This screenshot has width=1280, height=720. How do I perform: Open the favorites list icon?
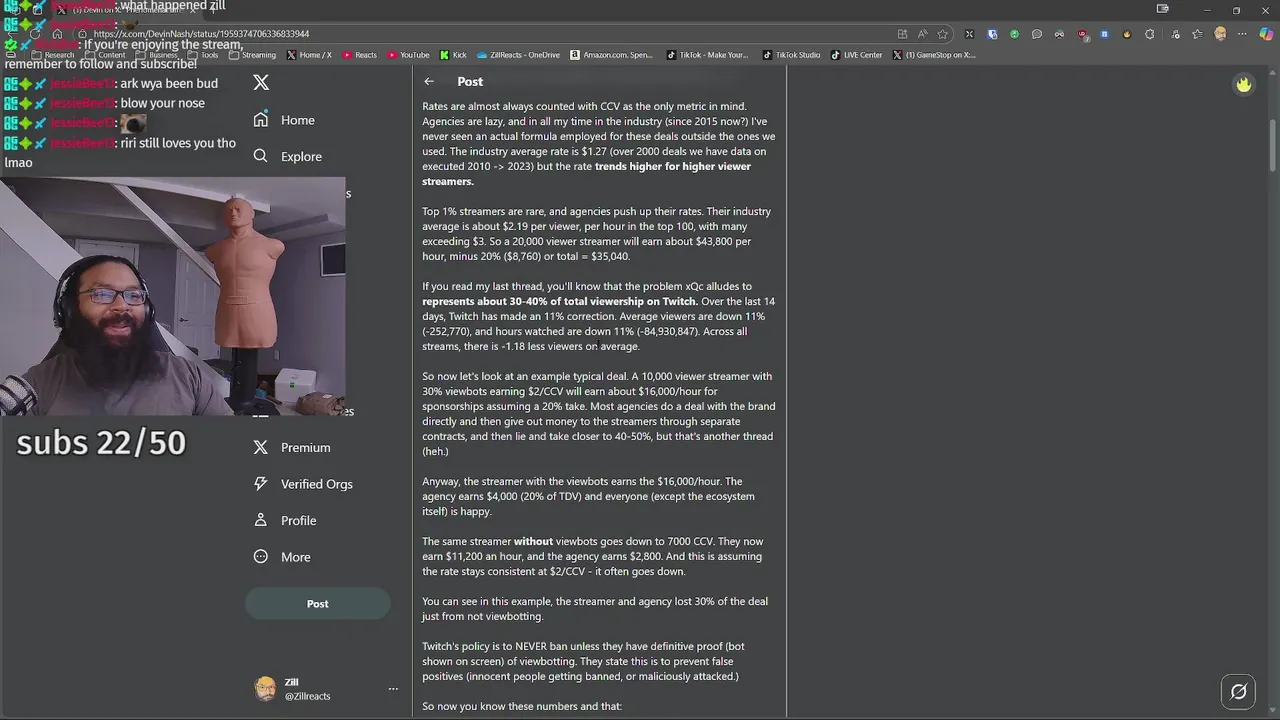(1197, 34)
